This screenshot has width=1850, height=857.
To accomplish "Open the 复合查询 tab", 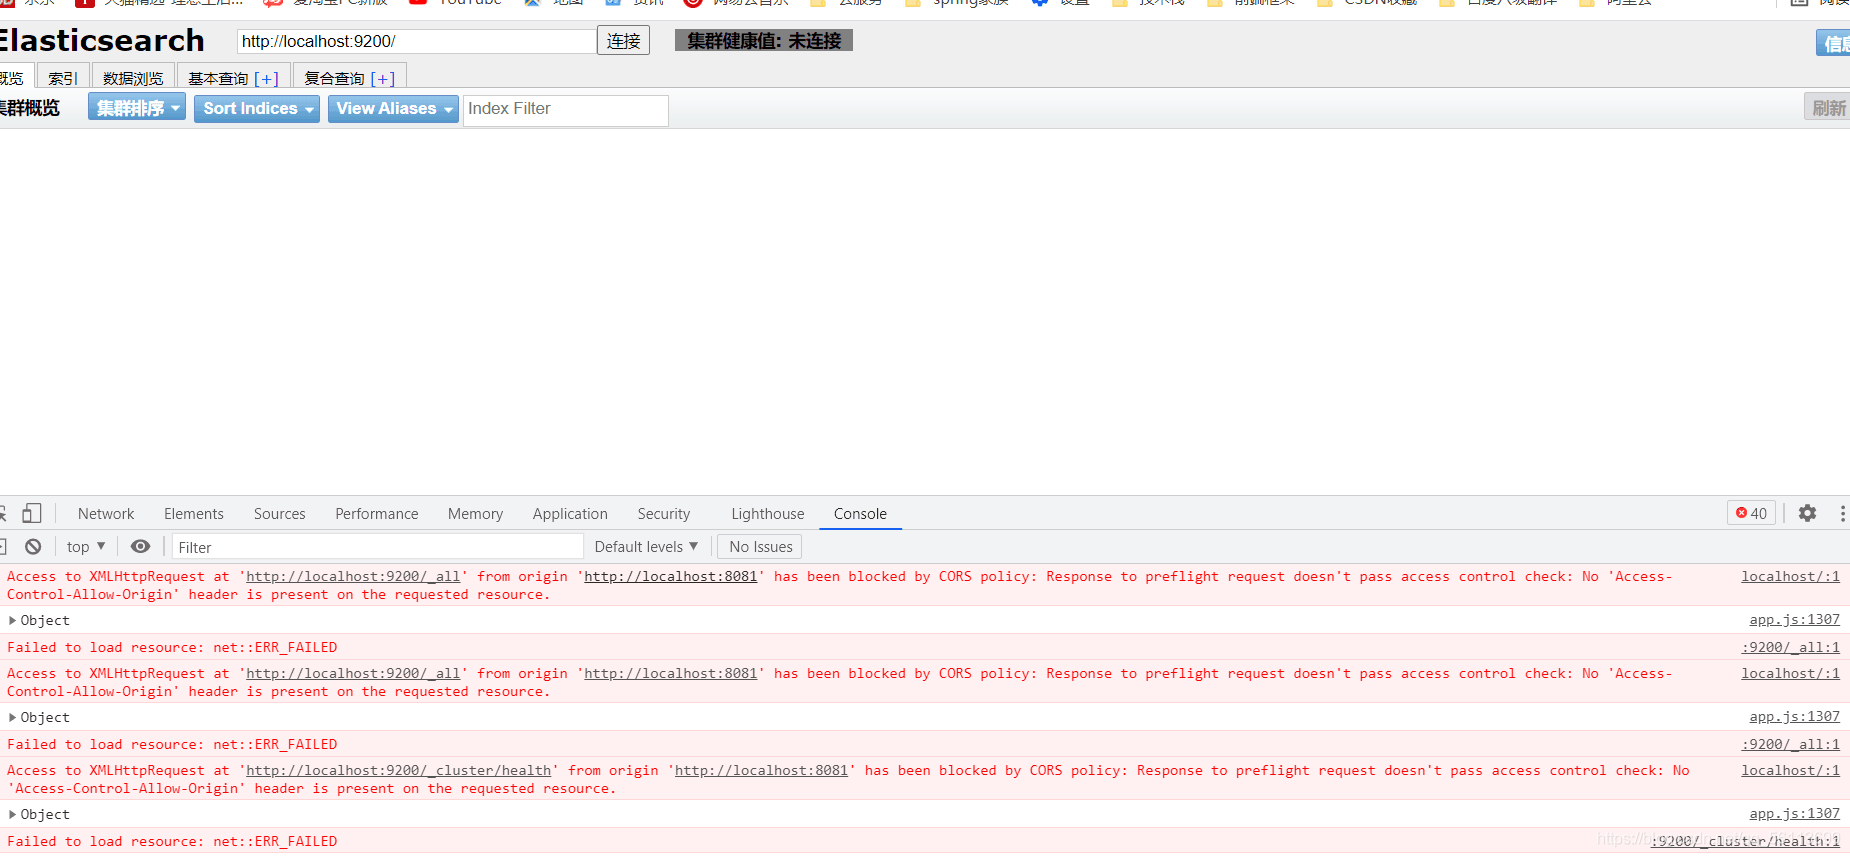I will [334, 78].
